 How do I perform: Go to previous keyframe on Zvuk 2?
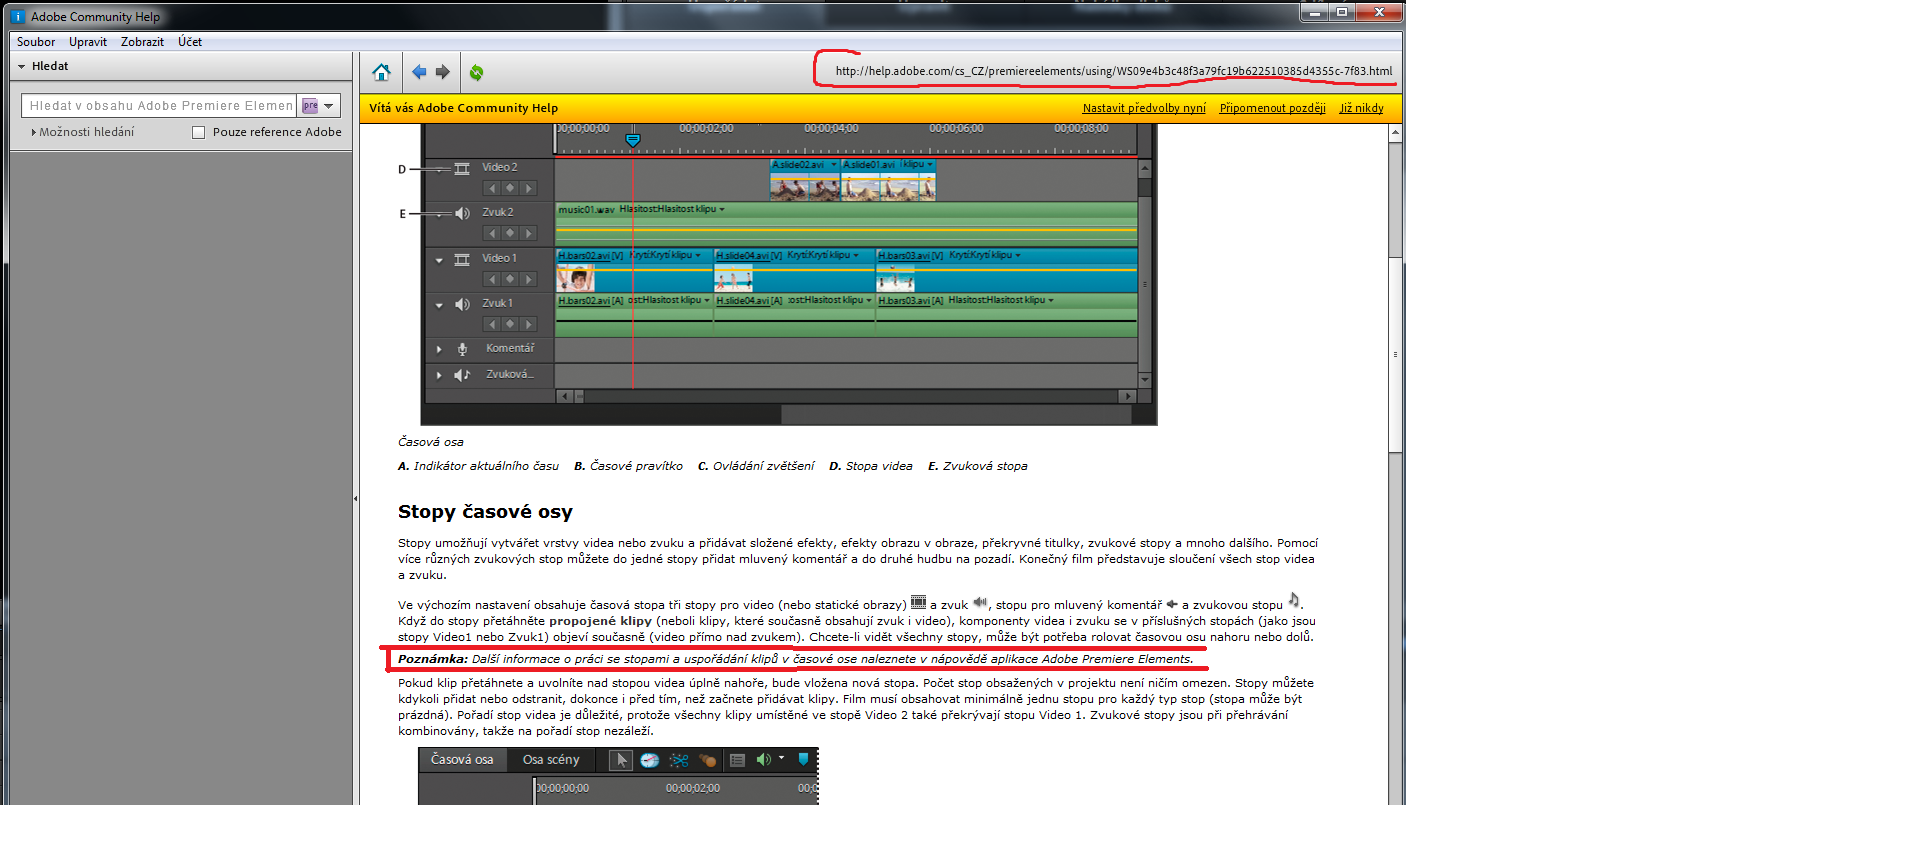(491, 233)
